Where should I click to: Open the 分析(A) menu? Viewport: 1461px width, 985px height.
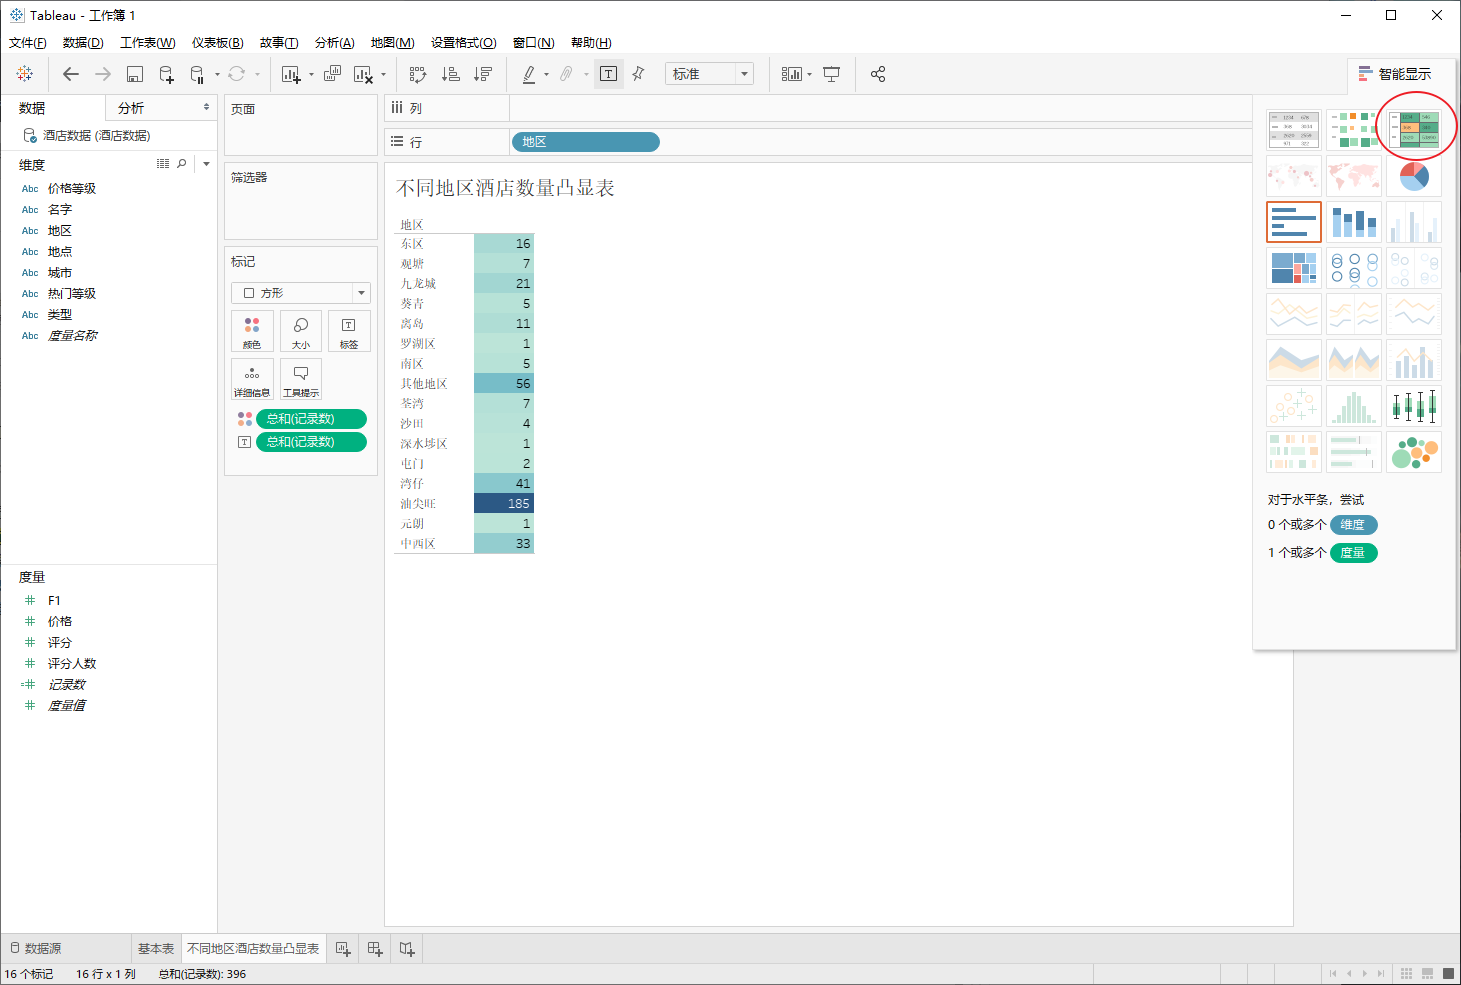[x=335, y=43]
